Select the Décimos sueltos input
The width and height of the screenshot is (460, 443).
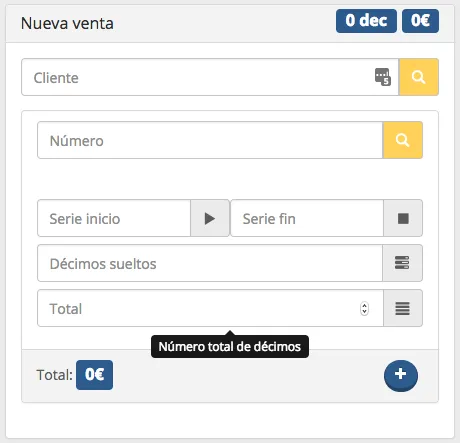click(210, 263)
